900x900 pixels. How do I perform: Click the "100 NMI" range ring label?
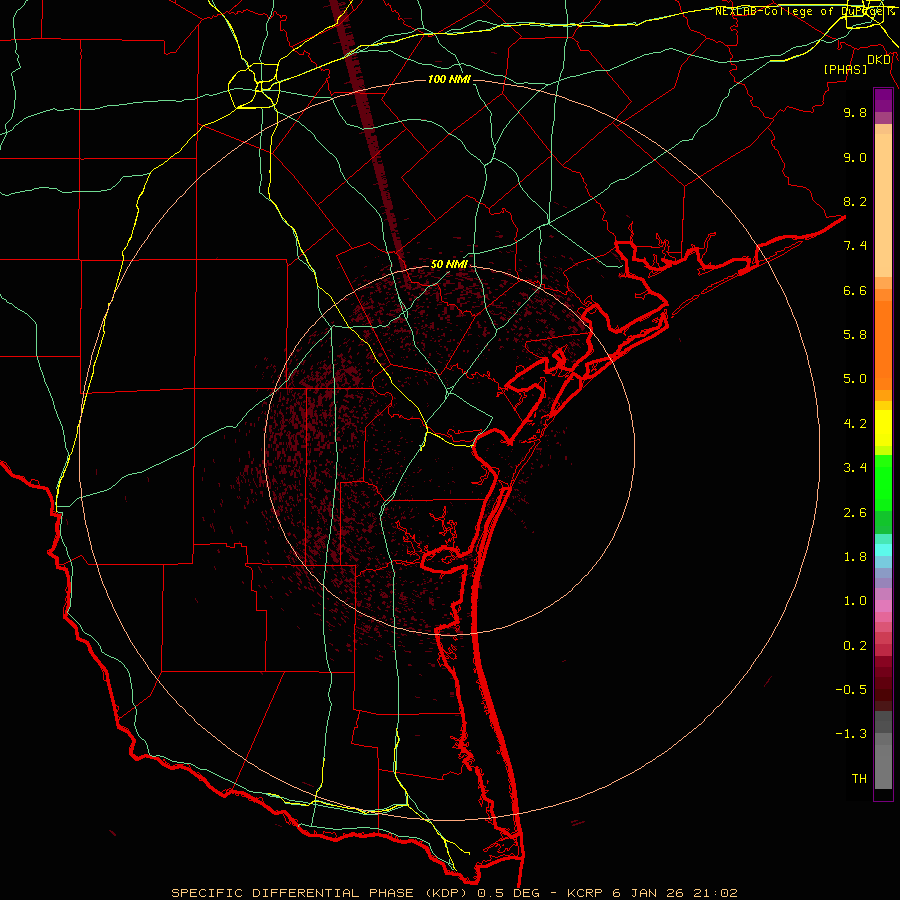click(449, 79)
